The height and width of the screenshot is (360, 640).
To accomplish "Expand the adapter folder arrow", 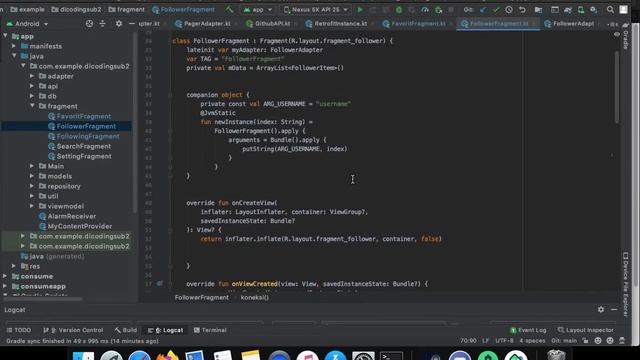I will [x=32, y=76].
